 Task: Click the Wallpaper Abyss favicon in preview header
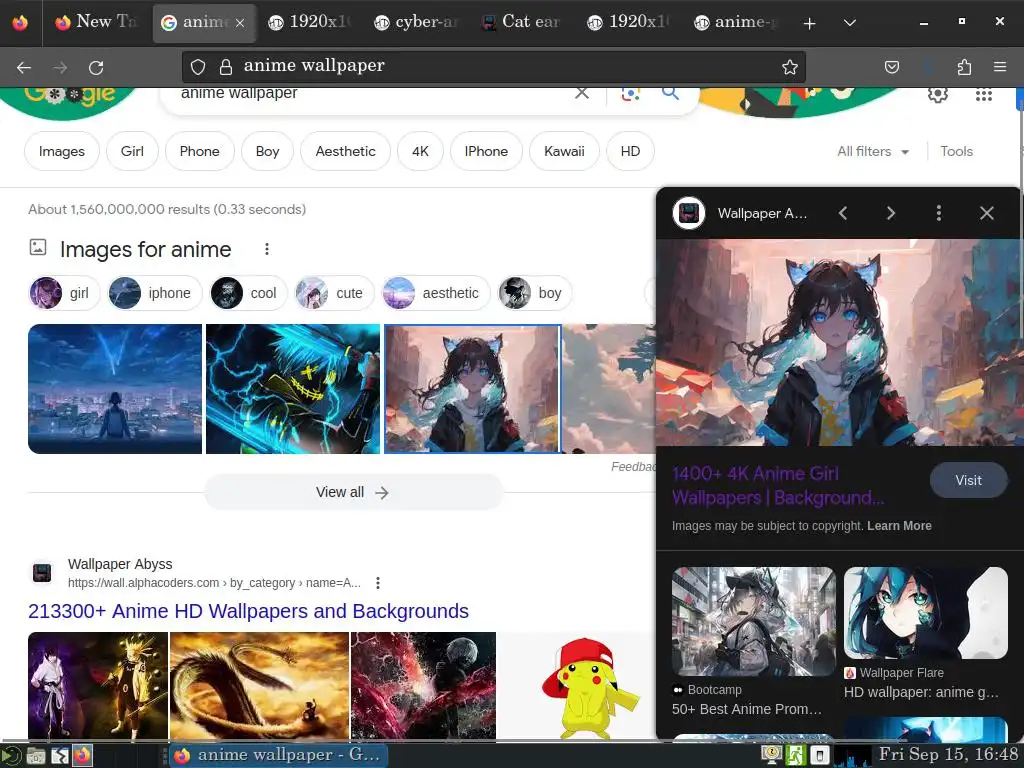point(689,213)
